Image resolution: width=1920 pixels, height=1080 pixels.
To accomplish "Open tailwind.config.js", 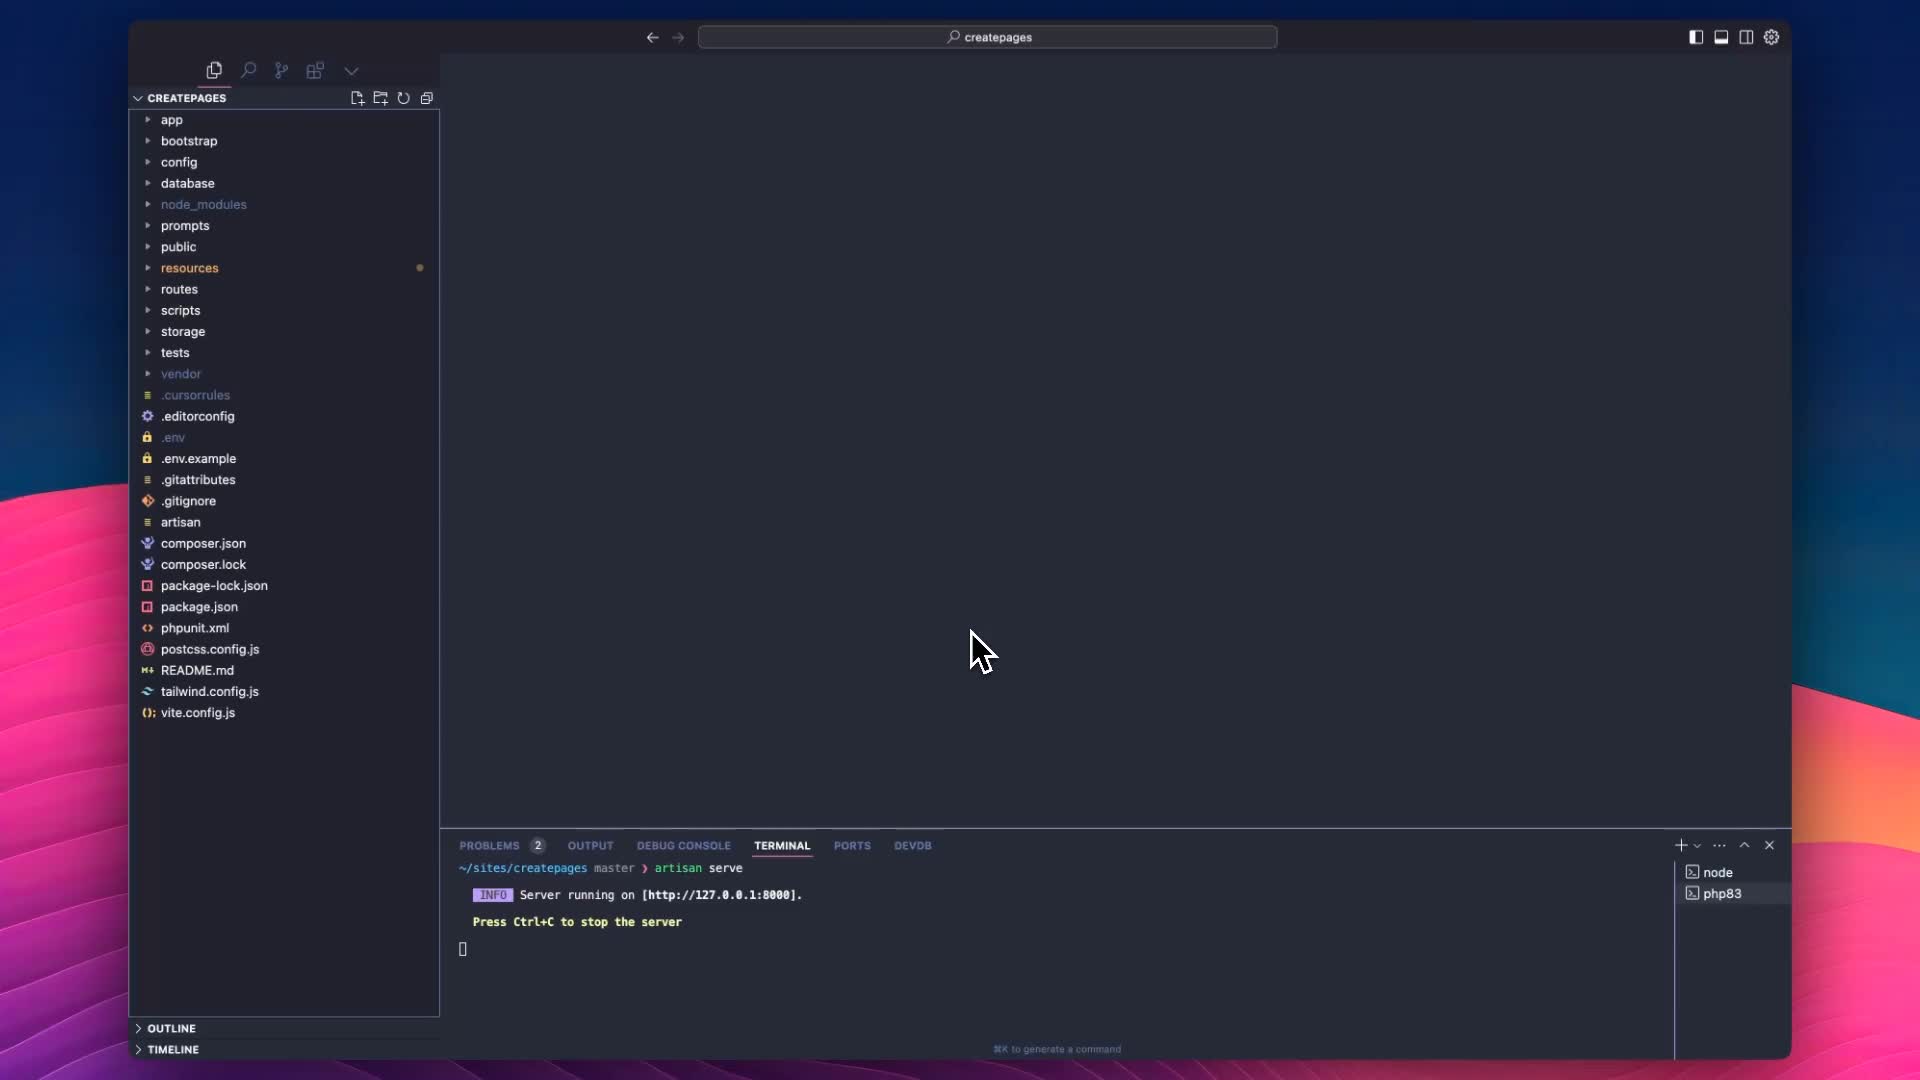I will coord(284,692).
